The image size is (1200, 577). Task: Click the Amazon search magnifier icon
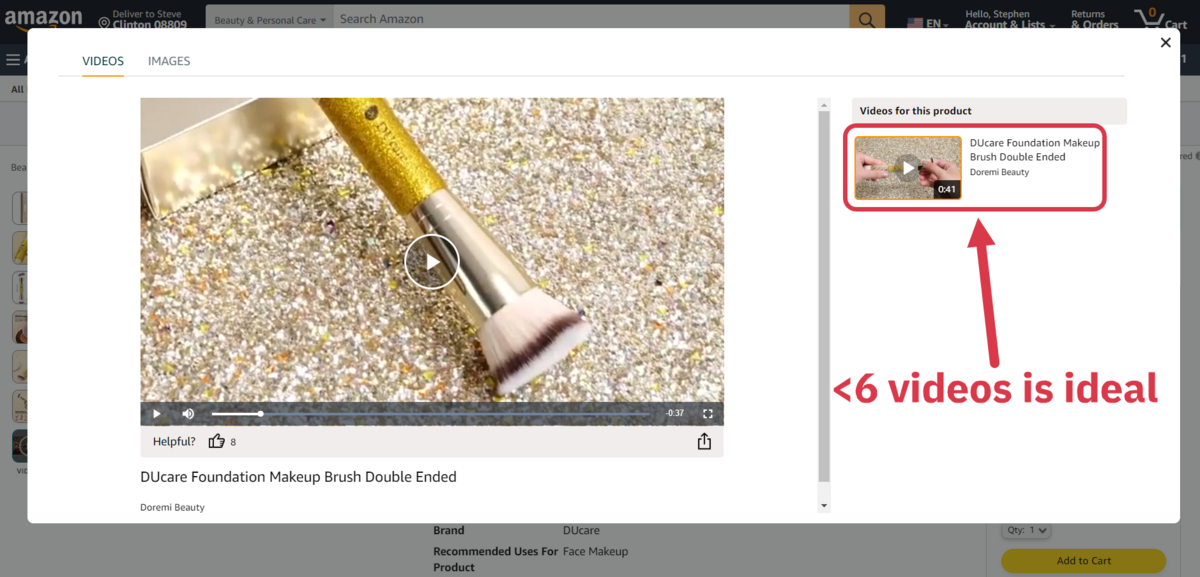tap(867, 19)
